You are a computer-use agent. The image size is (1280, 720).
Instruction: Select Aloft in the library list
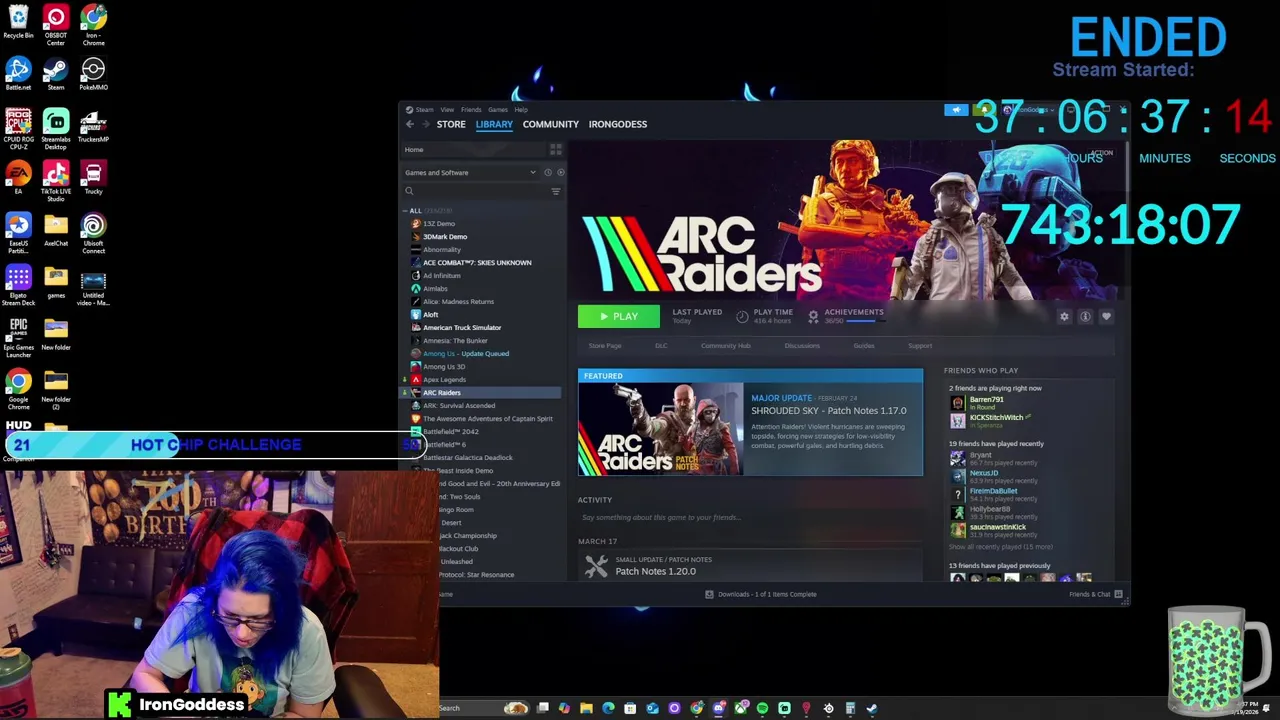click(x=431, y=315)
